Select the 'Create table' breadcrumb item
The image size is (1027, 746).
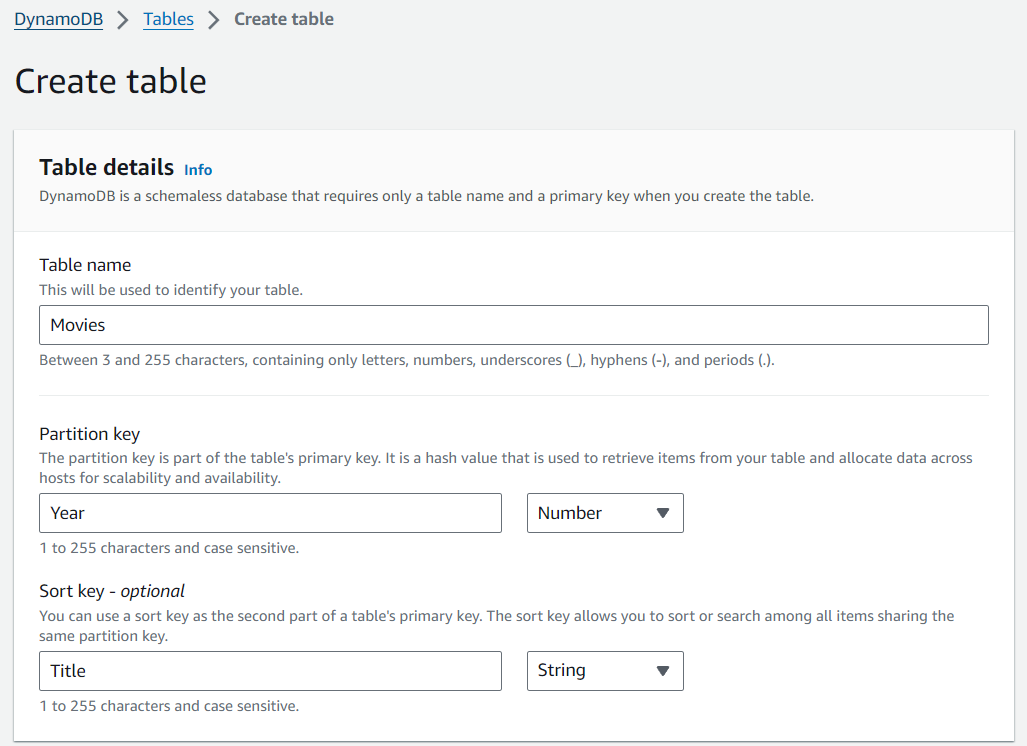pos(283,19)
